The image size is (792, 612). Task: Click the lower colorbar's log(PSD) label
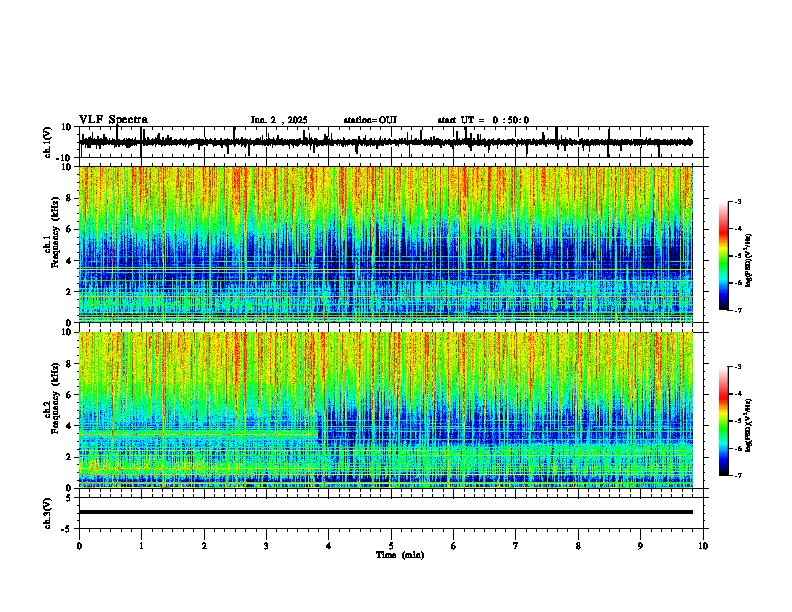(x=748, y=425)
